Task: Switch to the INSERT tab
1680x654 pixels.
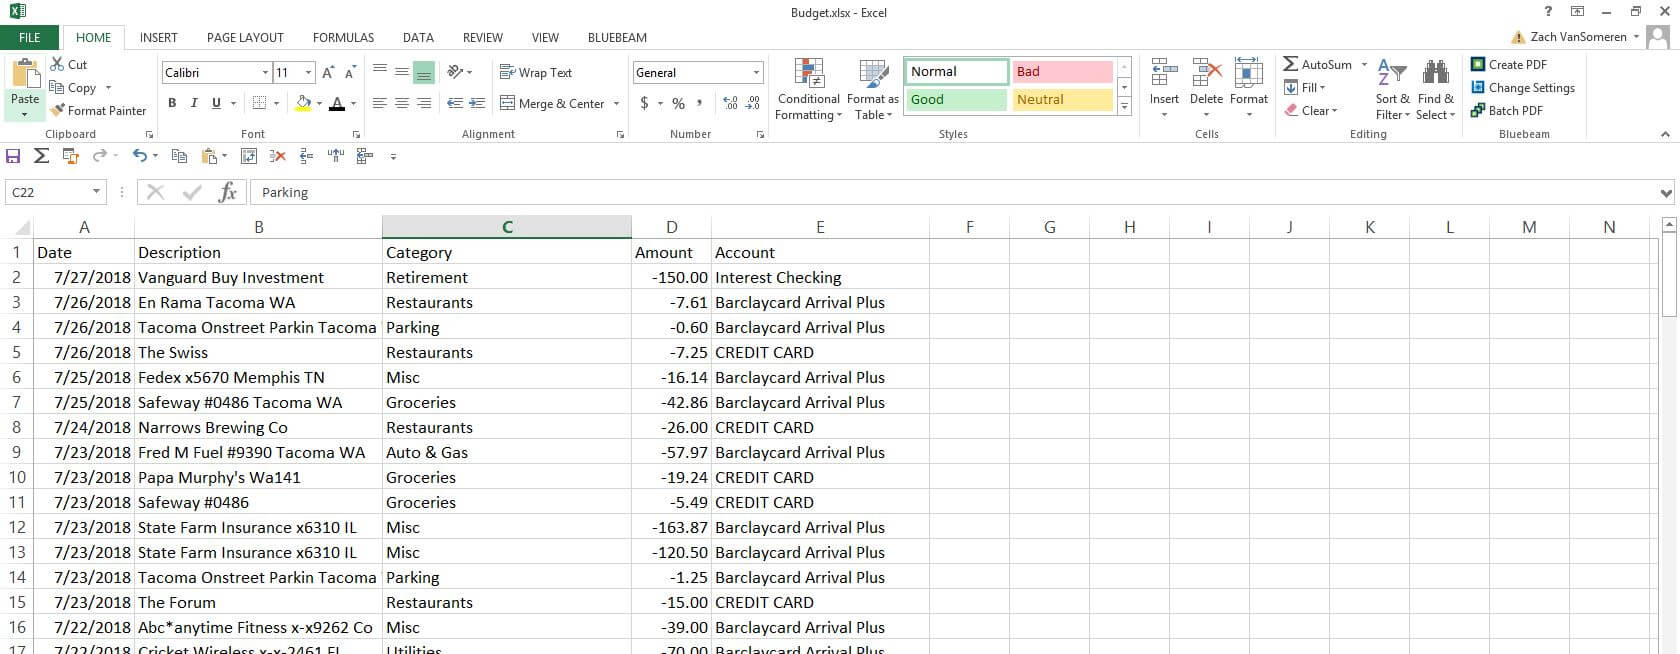Action: 158,37
